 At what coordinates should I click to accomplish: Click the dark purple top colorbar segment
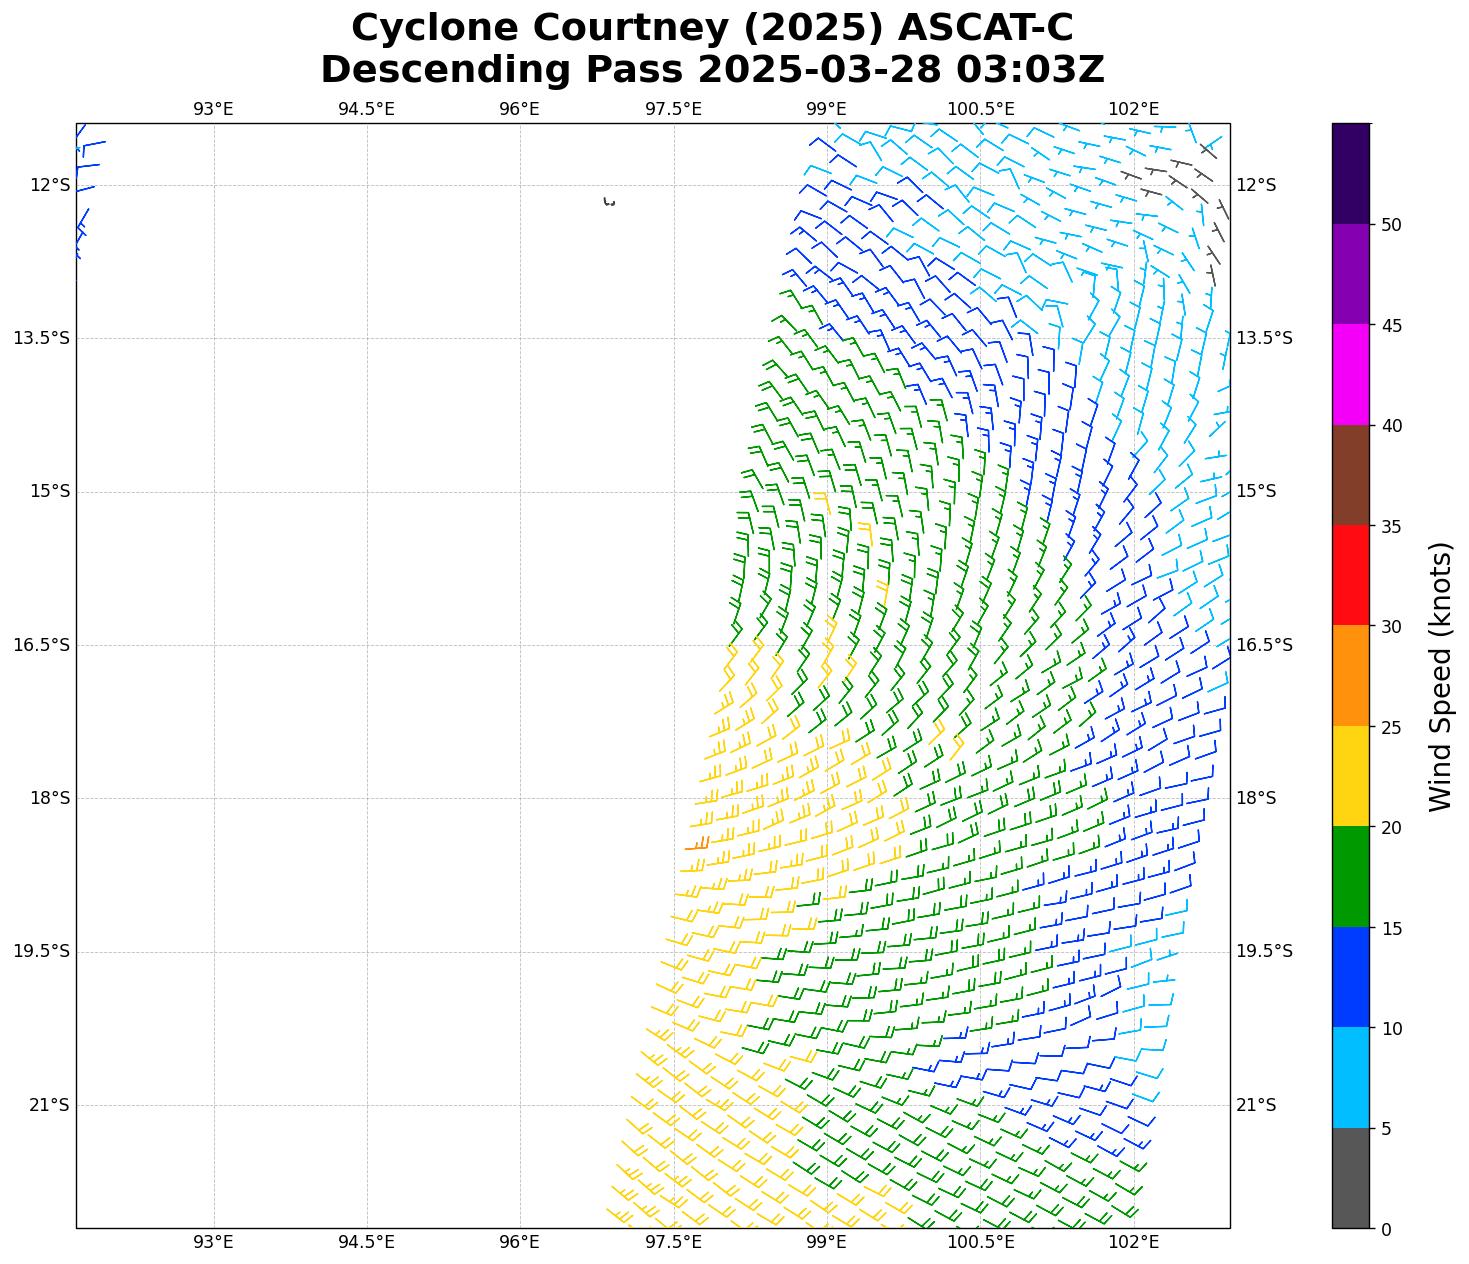[1350, 173]
